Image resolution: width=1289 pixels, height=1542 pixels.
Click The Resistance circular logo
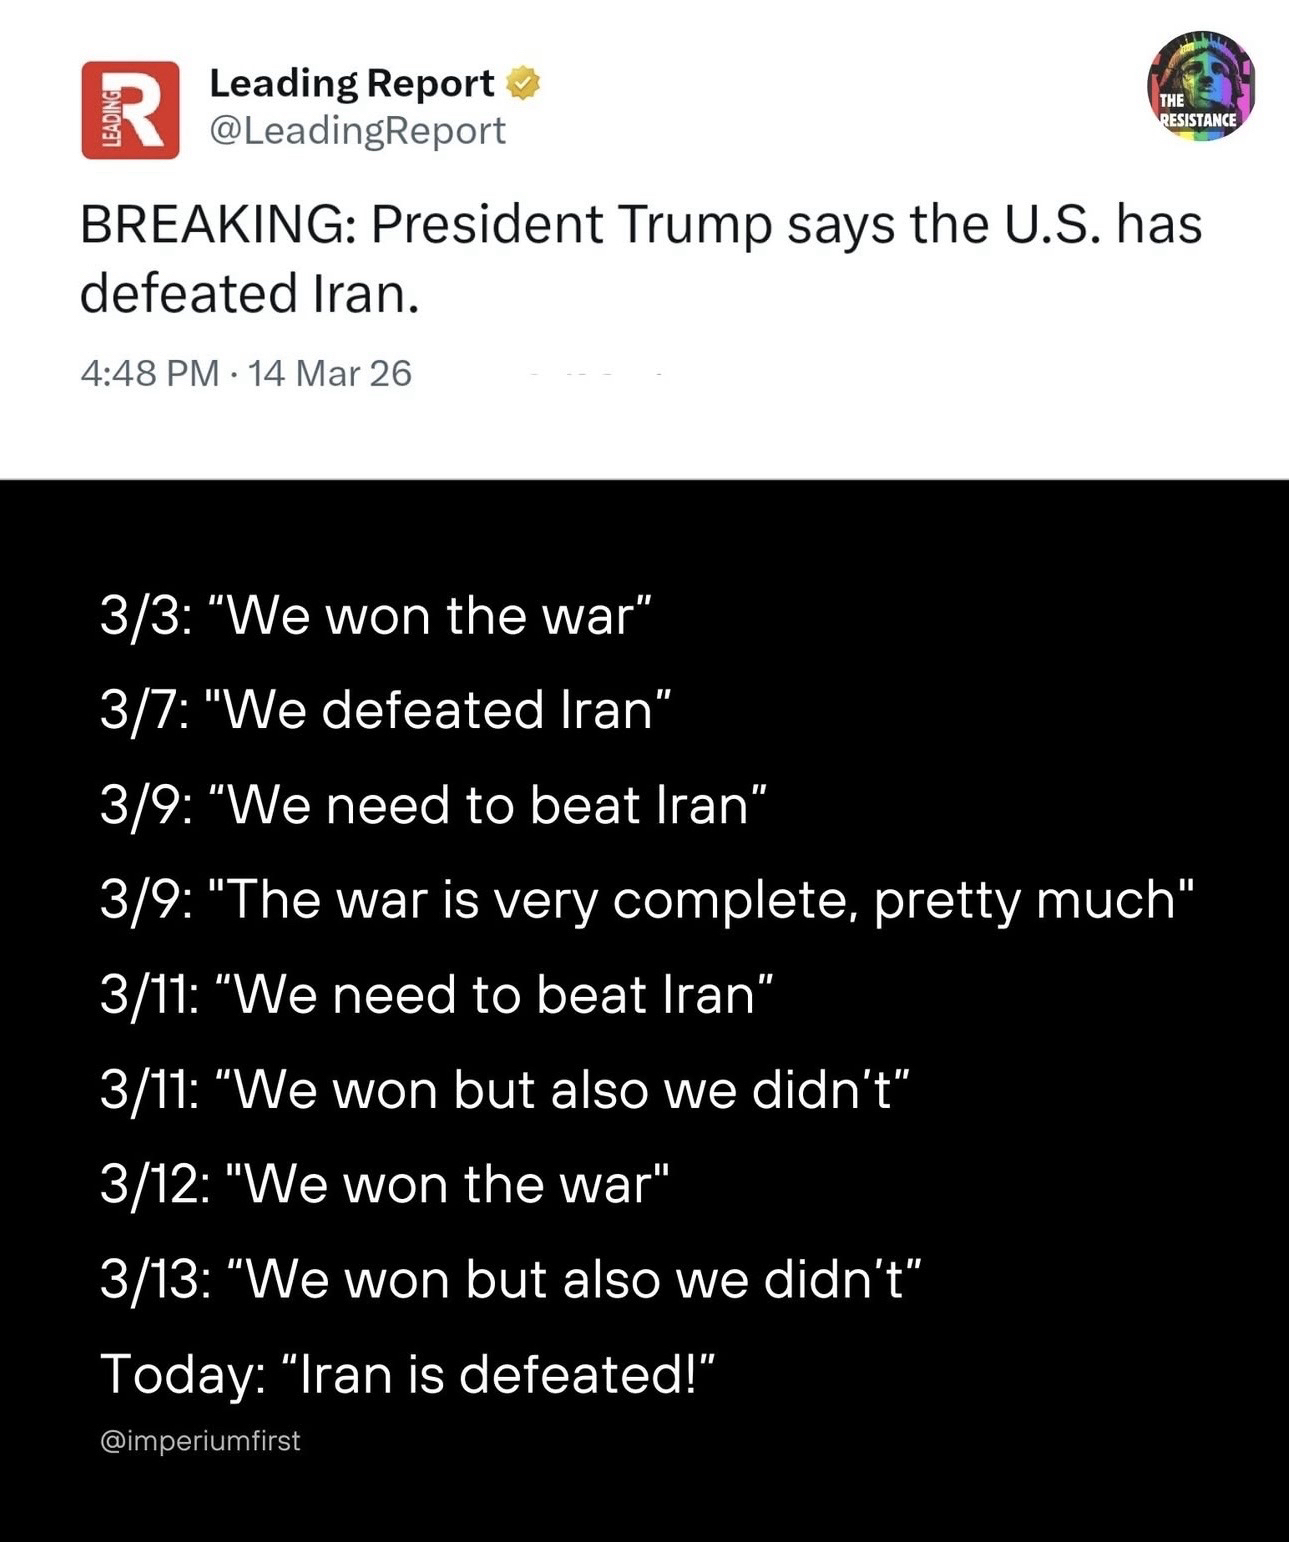tap(1201, 86)
